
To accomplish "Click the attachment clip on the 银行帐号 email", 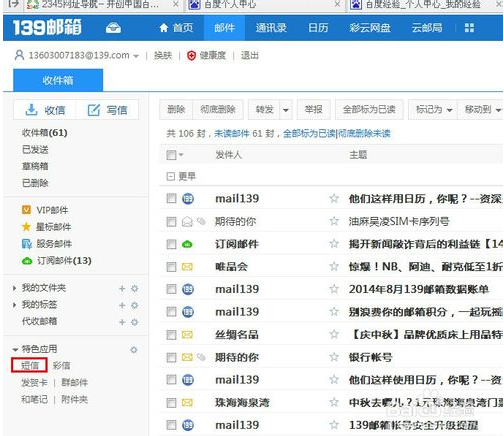I will (x=201, y=357).
